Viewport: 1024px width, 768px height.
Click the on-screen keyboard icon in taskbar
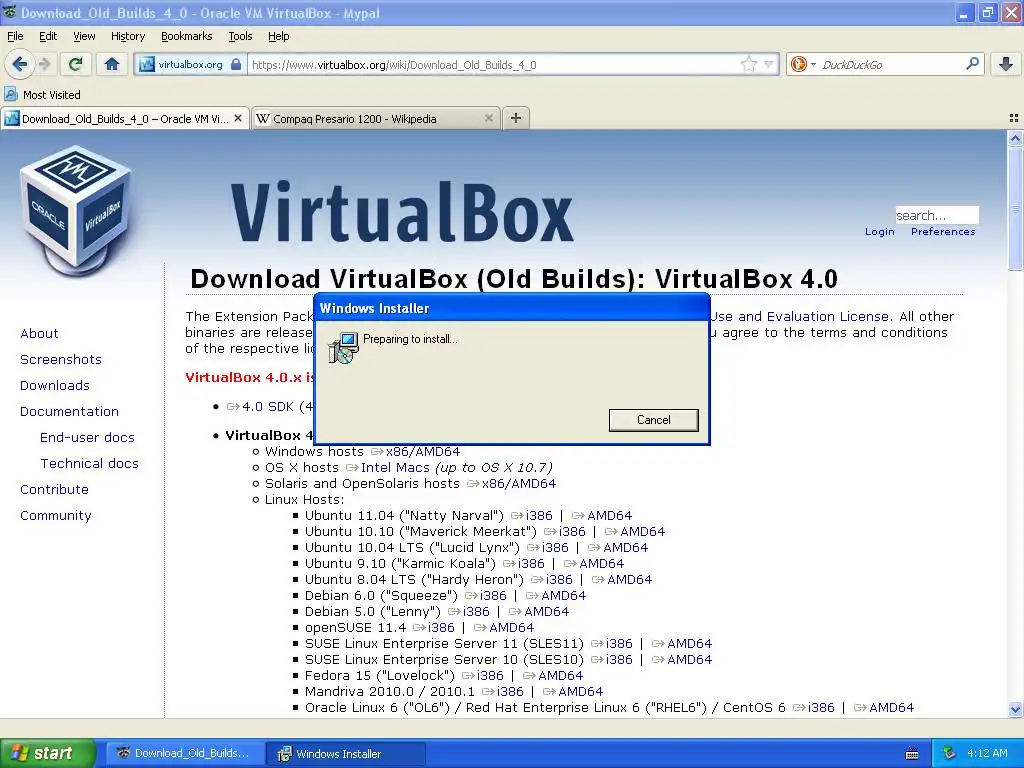pyautogui.click(x=912, y=754)
